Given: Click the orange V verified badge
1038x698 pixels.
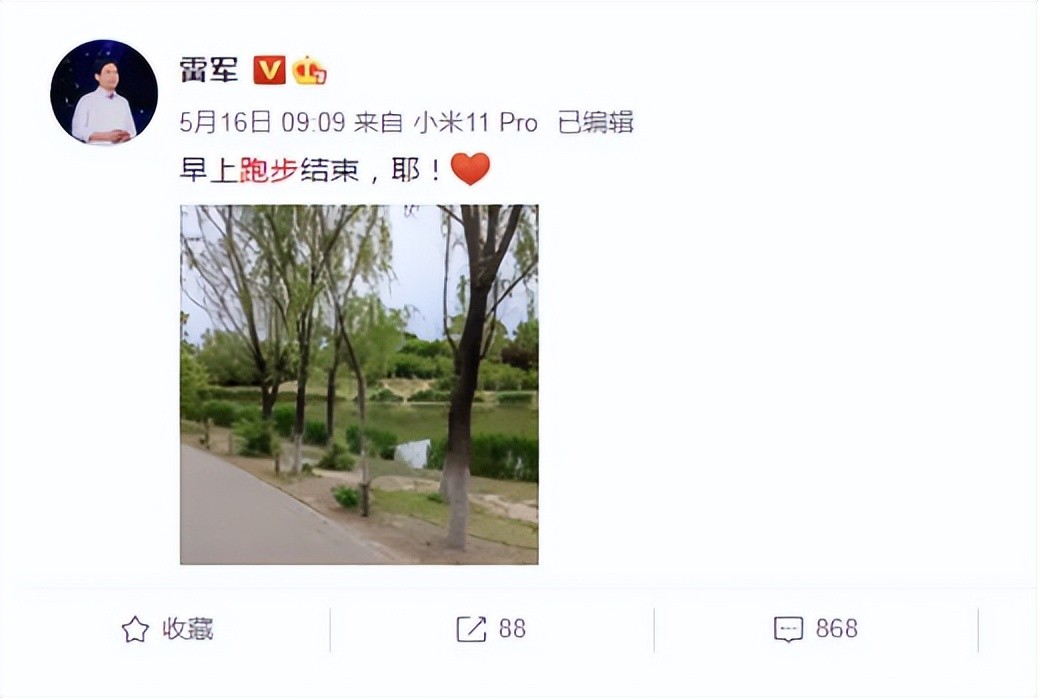Looking at the screenshot, I should click(x=269, y=70).
